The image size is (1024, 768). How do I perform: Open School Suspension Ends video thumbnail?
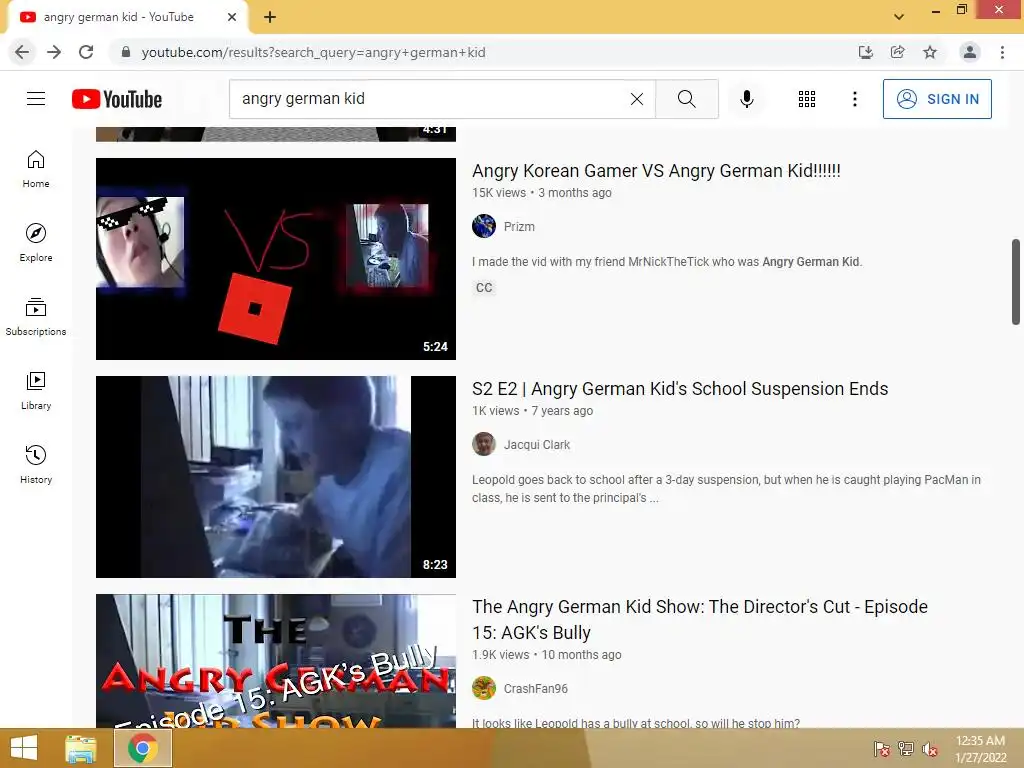276,477
